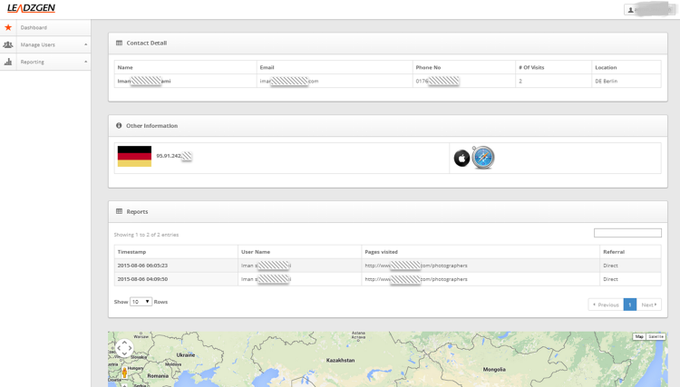Click Kazakhstan label on the map
The height and width of the screenshot is (387, 680).
[340, 360]
